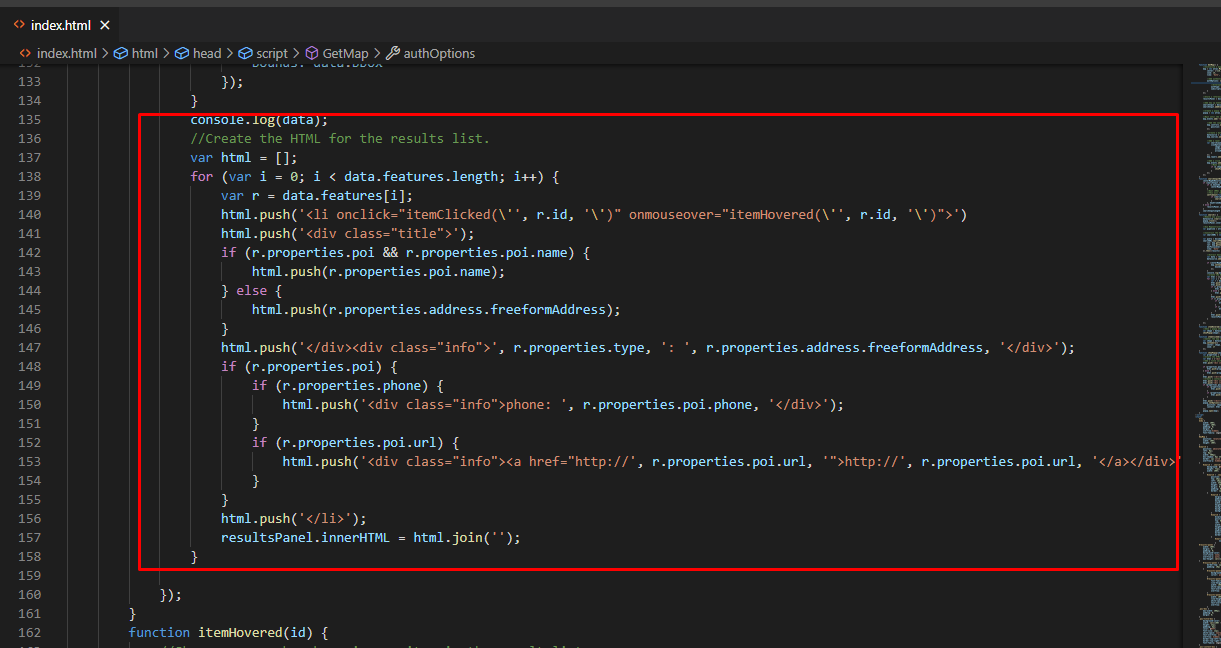The width and height of the screenshot is (1221, 648).
Task: Click line number 151 in the gutter
Action: pyautogui.click(x=30, y=423)
